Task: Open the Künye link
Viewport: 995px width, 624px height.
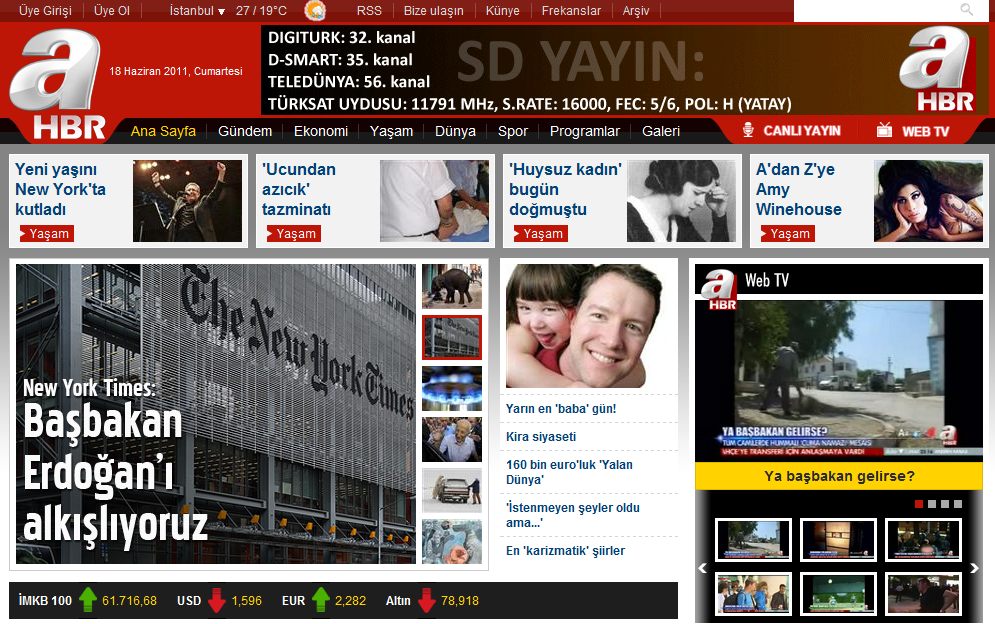Action: coord(503,11)
